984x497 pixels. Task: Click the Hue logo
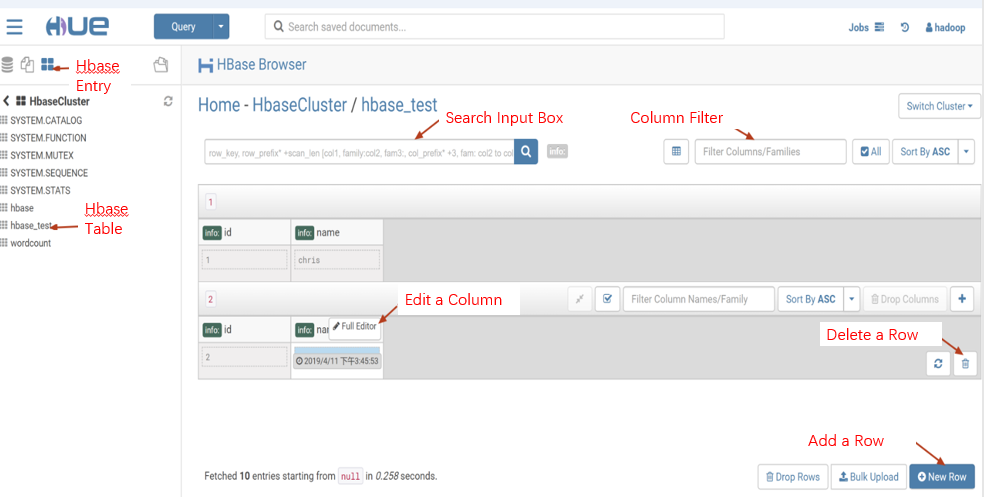point(77,26)
